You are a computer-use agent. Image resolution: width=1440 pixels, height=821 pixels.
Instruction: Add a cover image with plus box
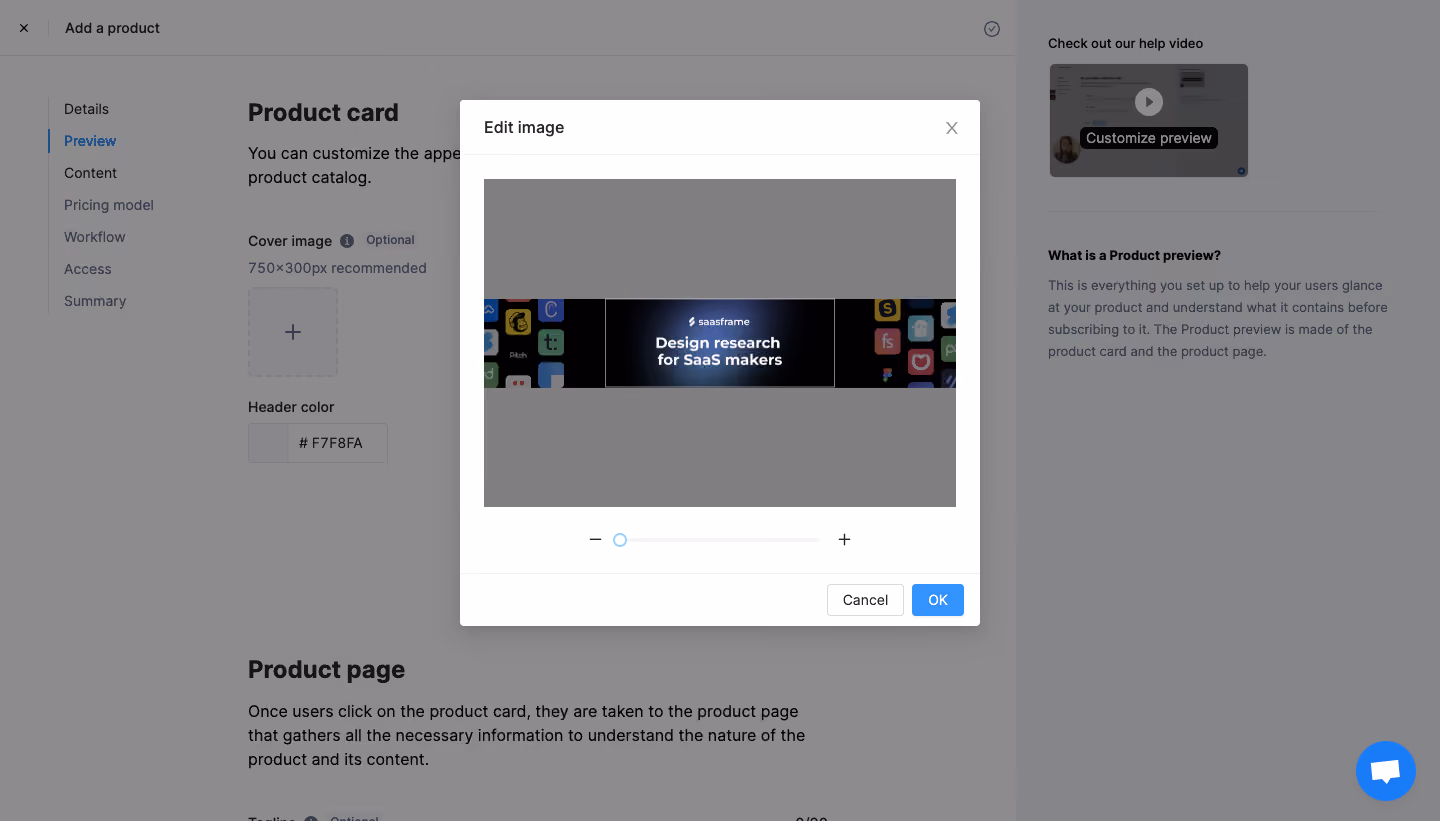(293, 332)
